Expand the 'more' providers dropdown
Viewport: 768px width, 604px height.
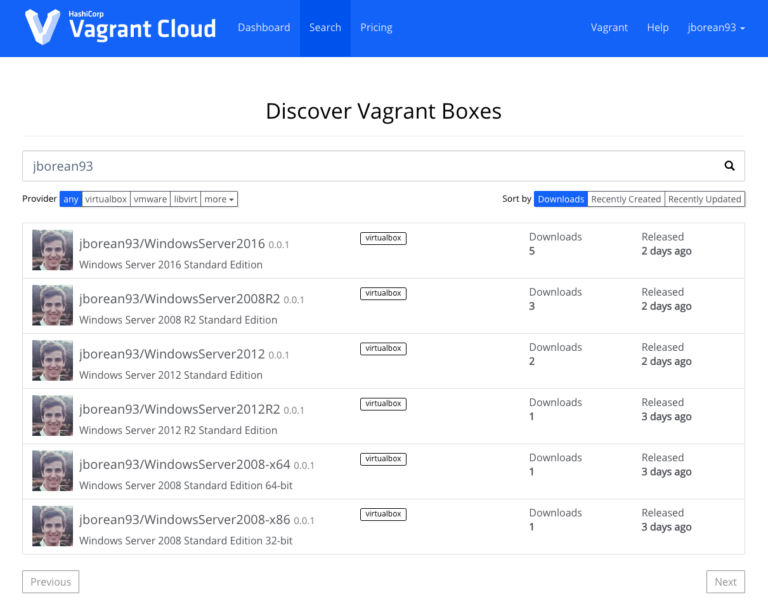[219, 199]
